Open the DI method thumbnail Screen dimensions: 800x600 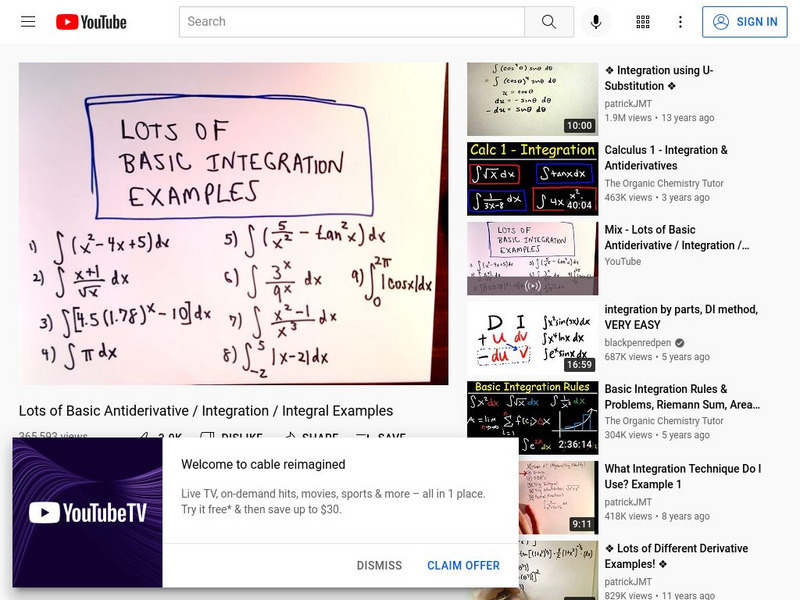[533, 338]
